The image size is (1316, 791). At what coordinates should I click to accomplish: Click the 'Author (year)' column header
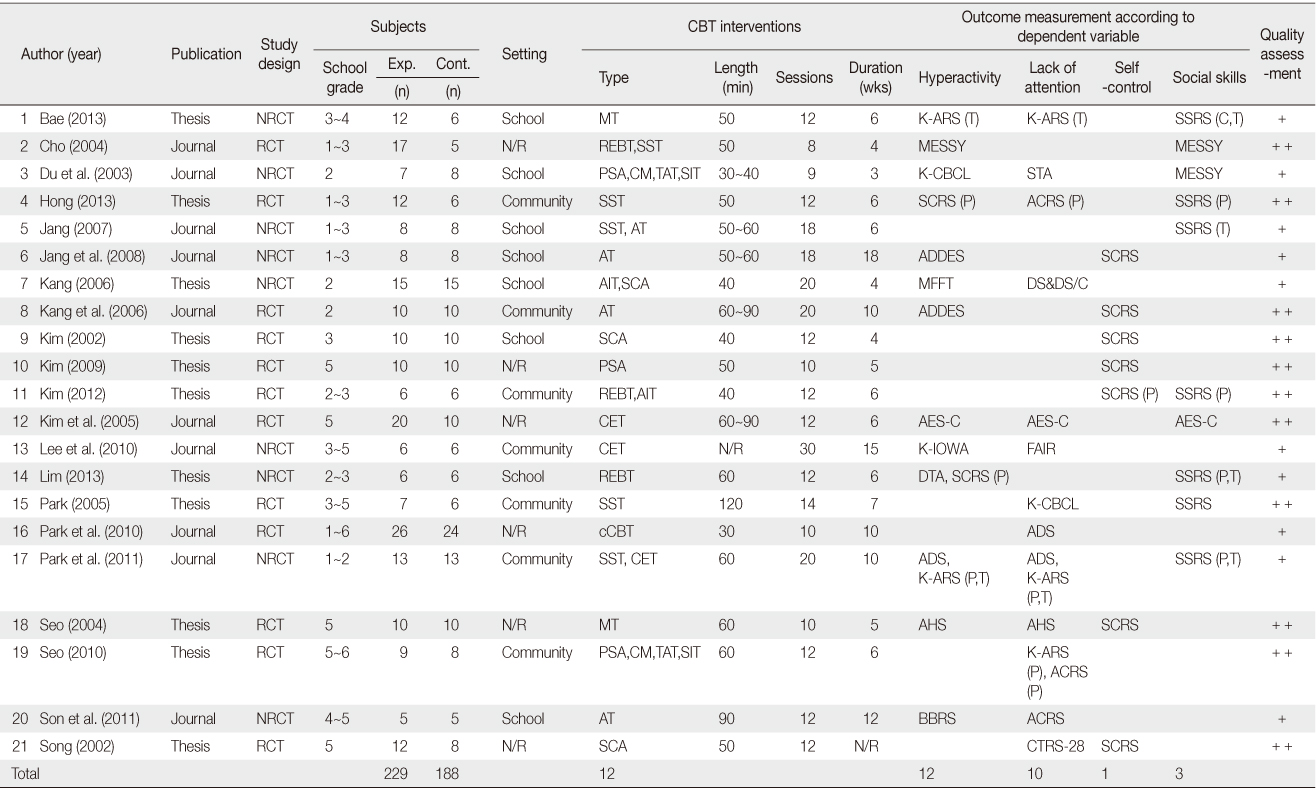click(61, 54)
